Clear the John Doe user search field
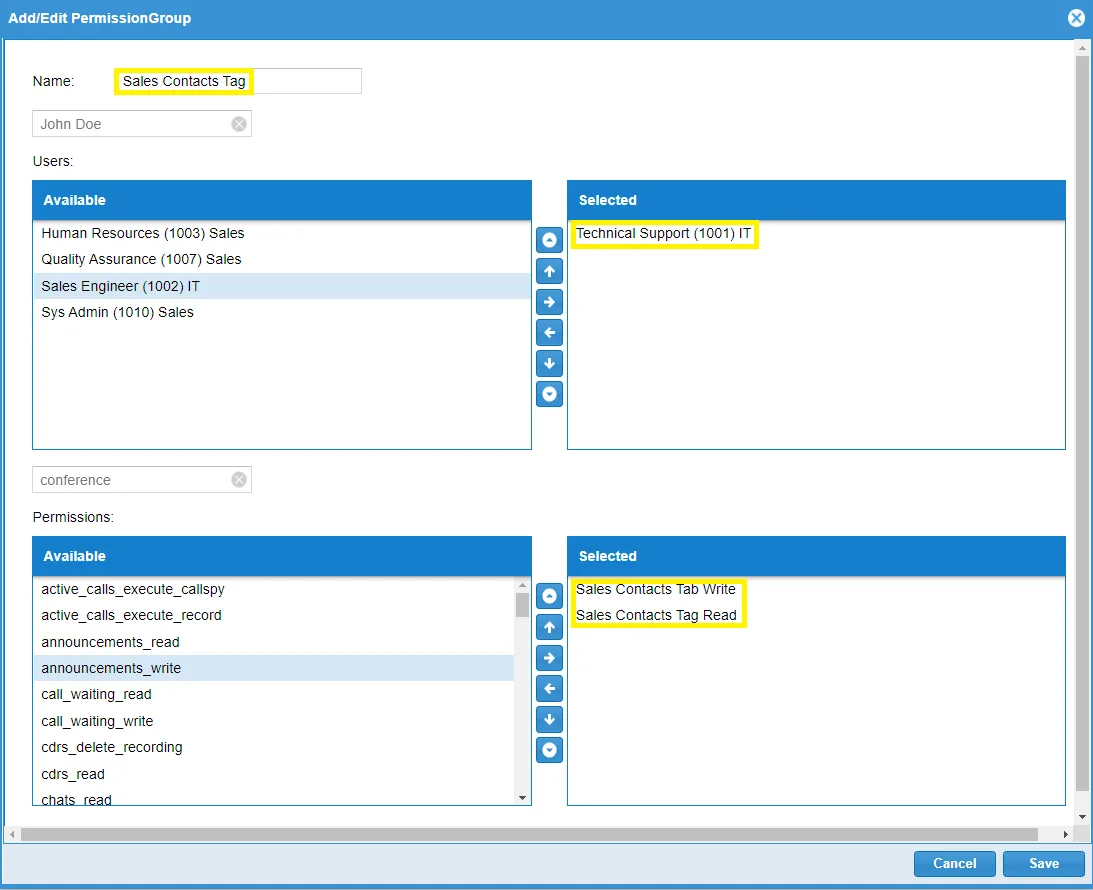Screen dimensions: 1093x890 [x=239, y=124]
